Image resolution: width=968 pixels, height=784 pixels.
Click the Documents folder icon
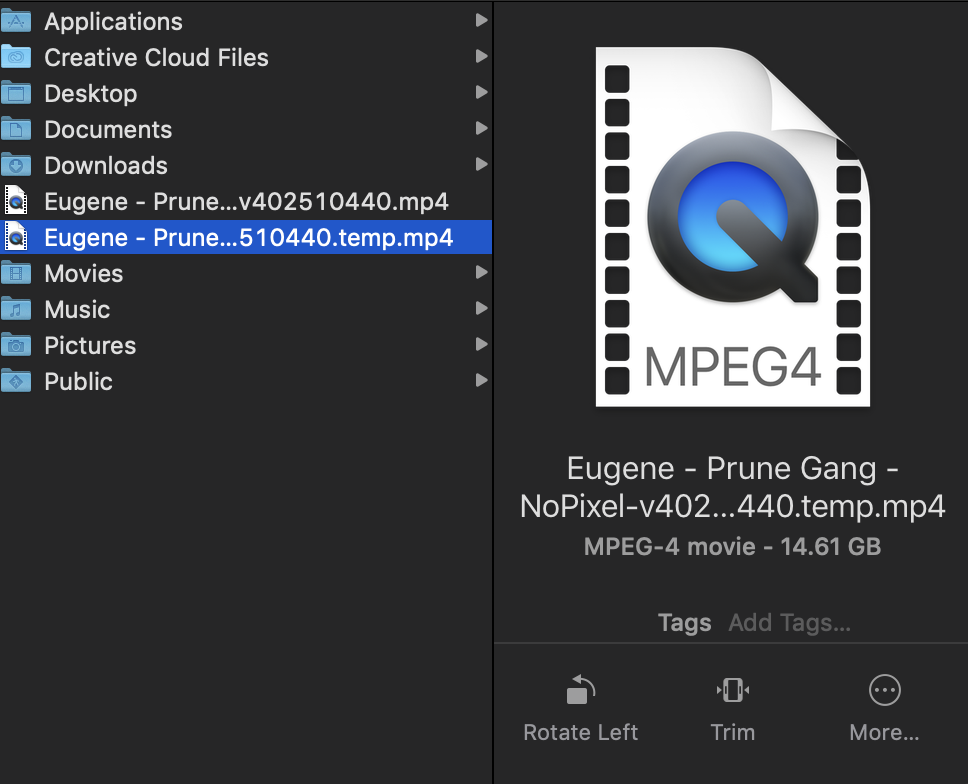[x=16, y=129]
